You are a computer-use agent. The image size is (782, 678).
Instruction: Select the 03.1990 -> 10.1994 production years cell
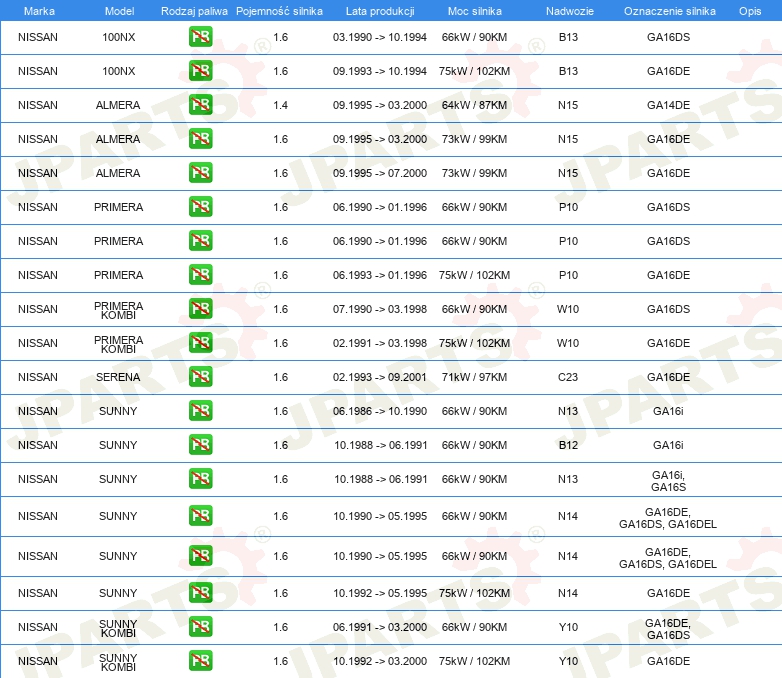pyautogui.click(x=380, y=37)
